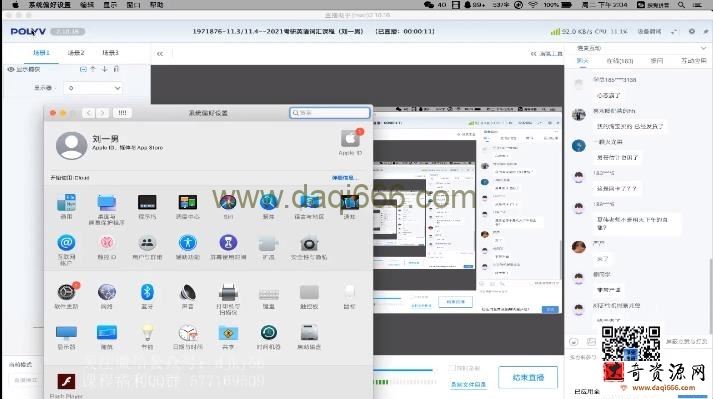
Task: Click the user account avatar 刘一男
Action: [x=71, y=146]
